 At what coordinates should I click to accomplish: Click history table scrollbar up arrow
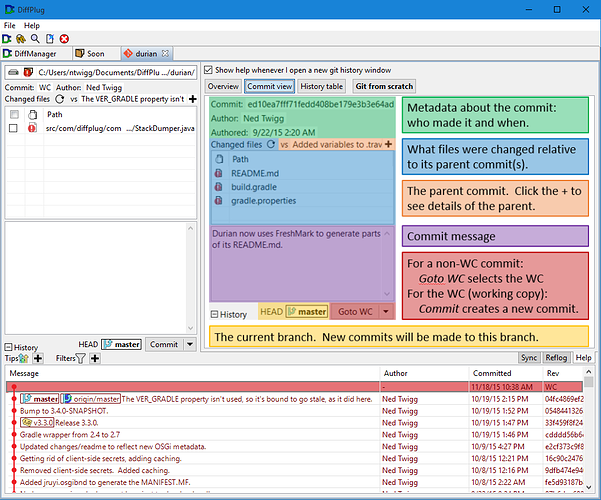point(589,372)
